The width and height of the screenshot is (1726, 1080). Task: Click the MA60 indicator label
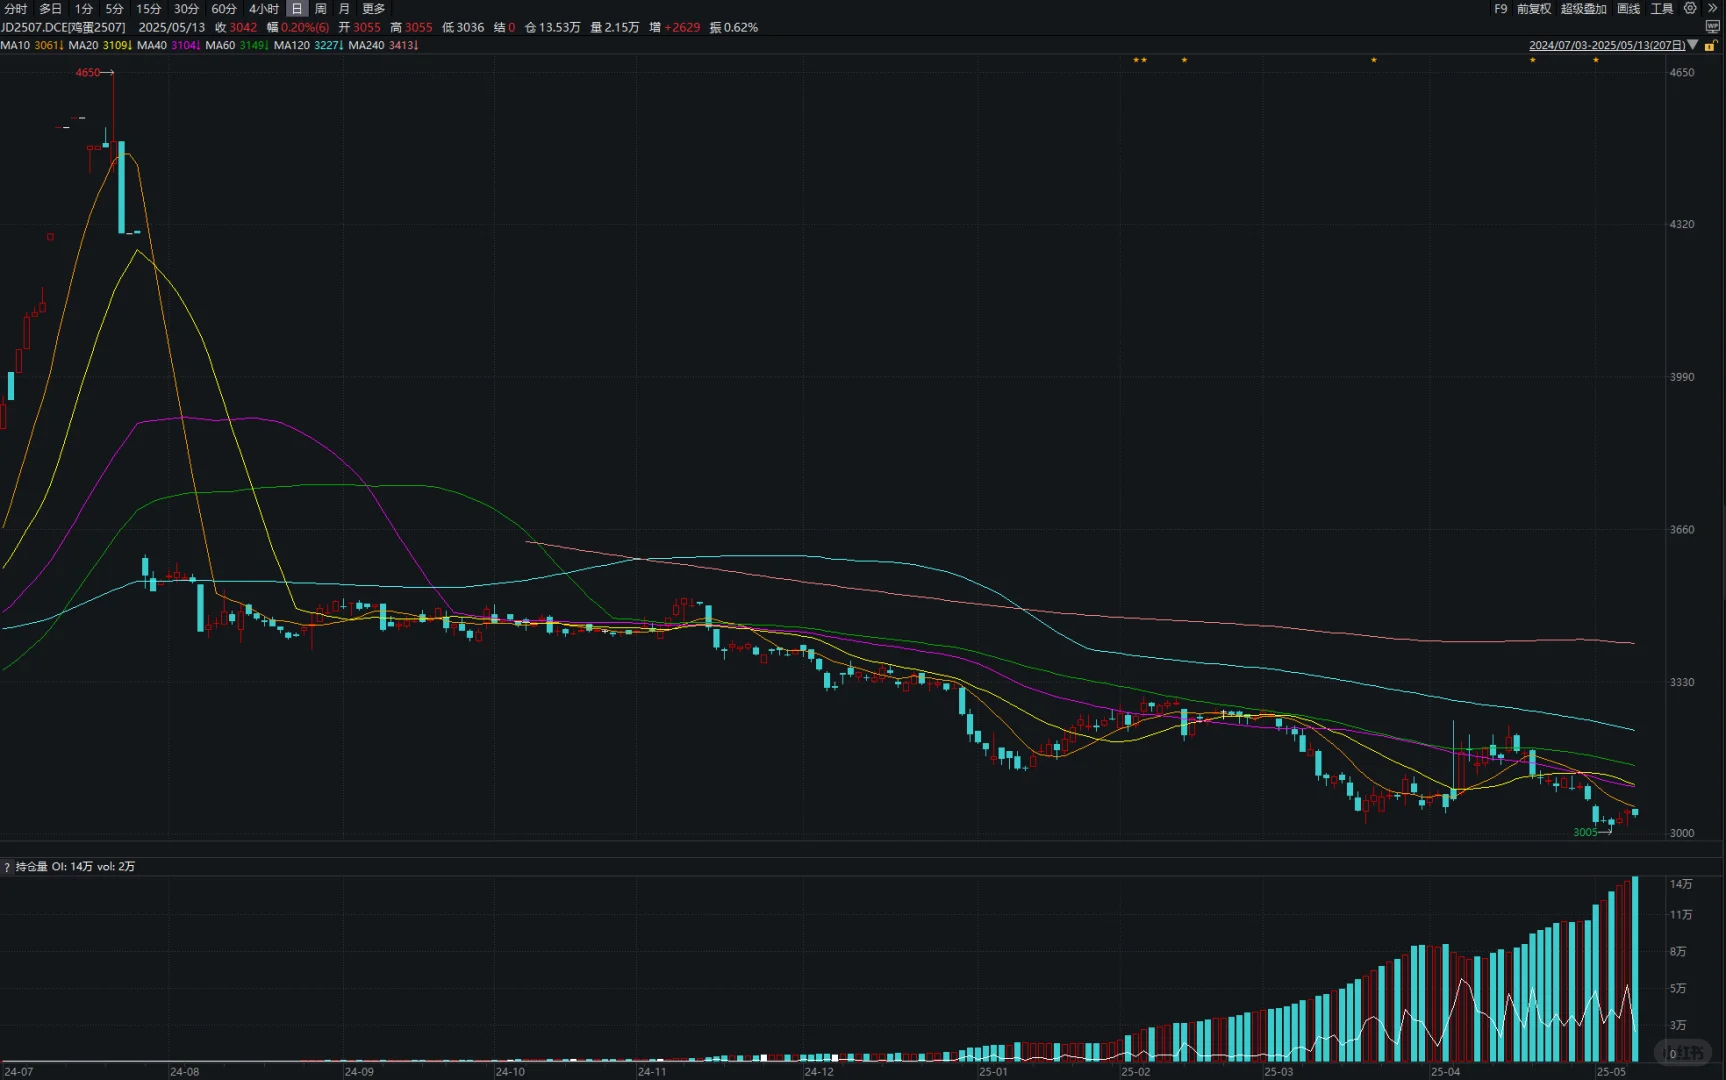tap(220, 45)
